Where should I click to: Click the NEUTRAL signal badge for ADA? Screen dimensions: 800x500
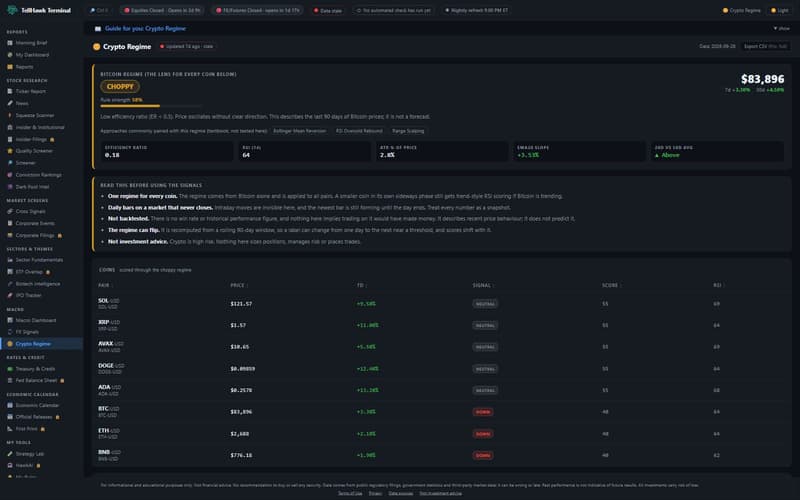click(x=485, y=390)
